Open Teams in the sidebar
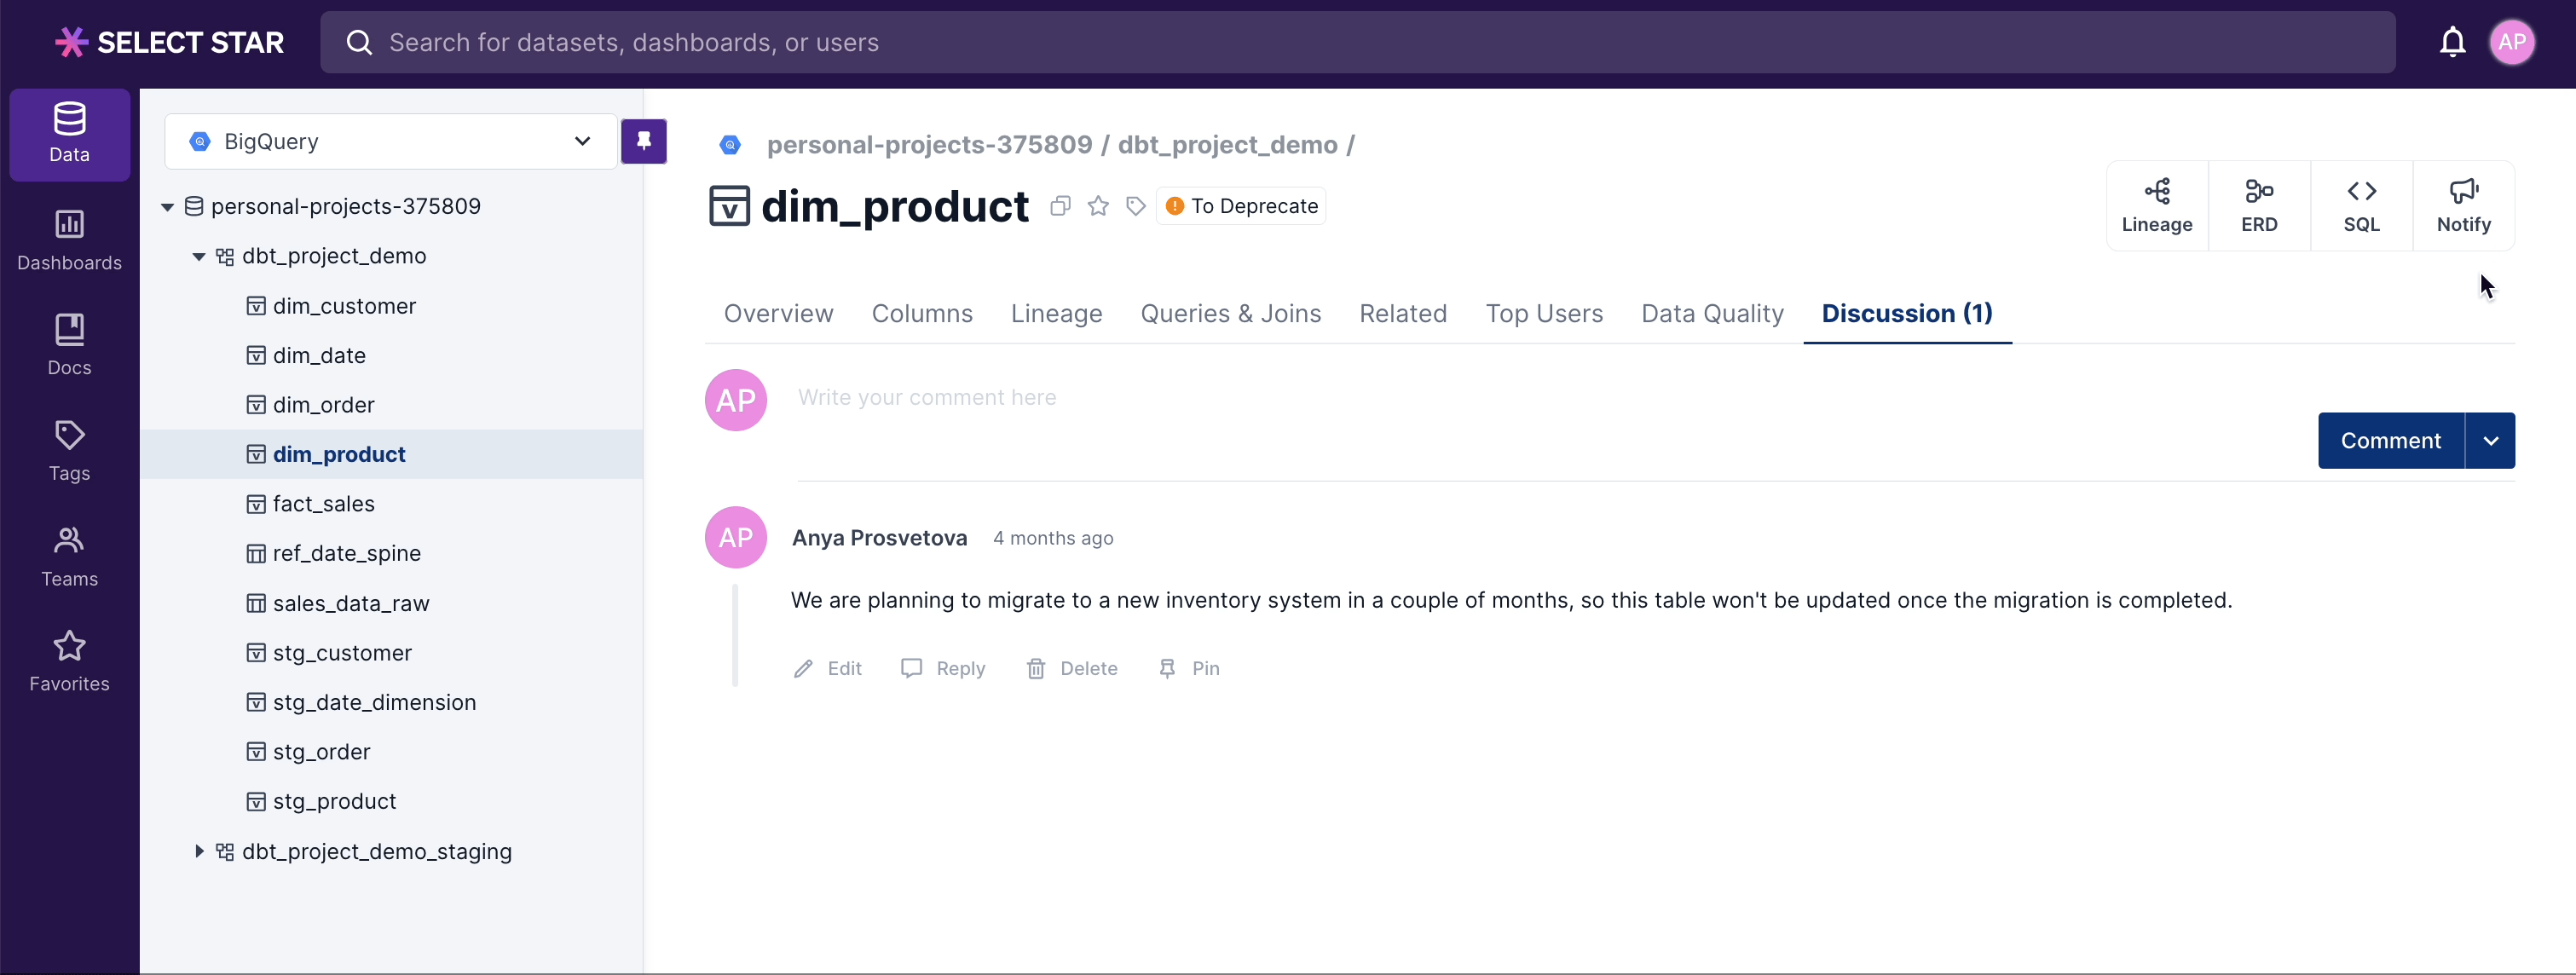 tap(69, 557)
